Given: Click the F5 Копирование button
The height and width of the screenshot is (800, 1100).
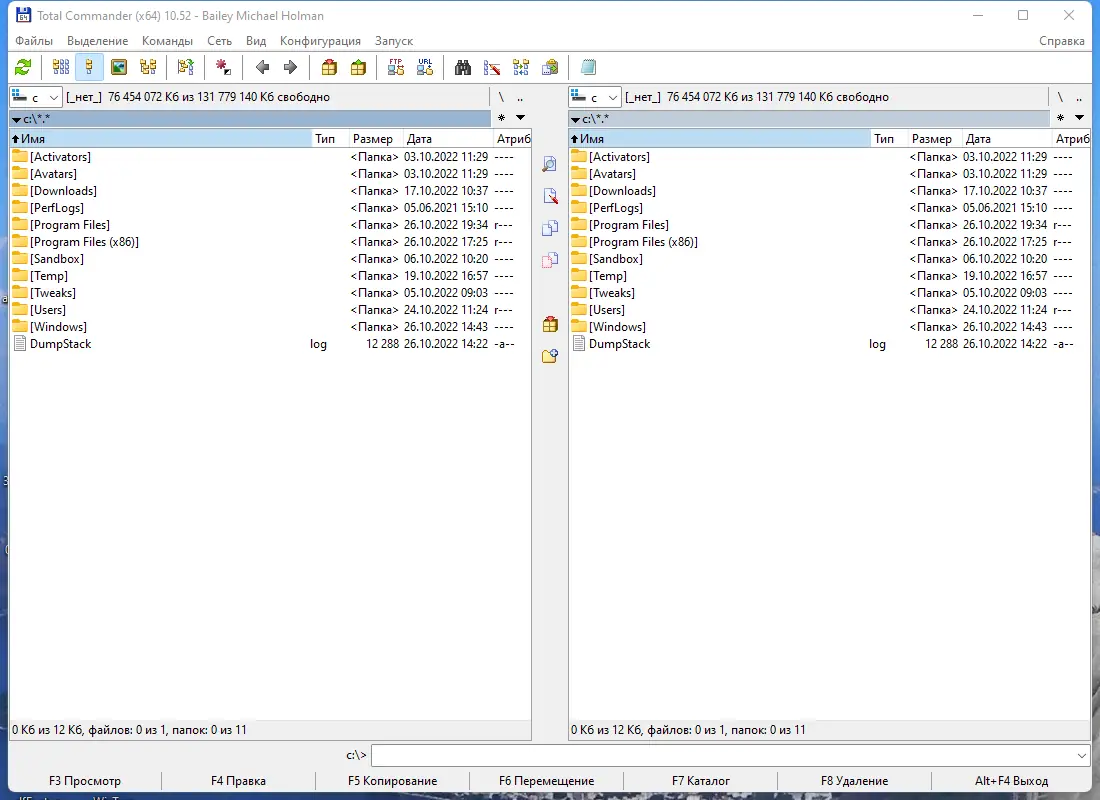Looking at the screenshot, I should 392,781.
